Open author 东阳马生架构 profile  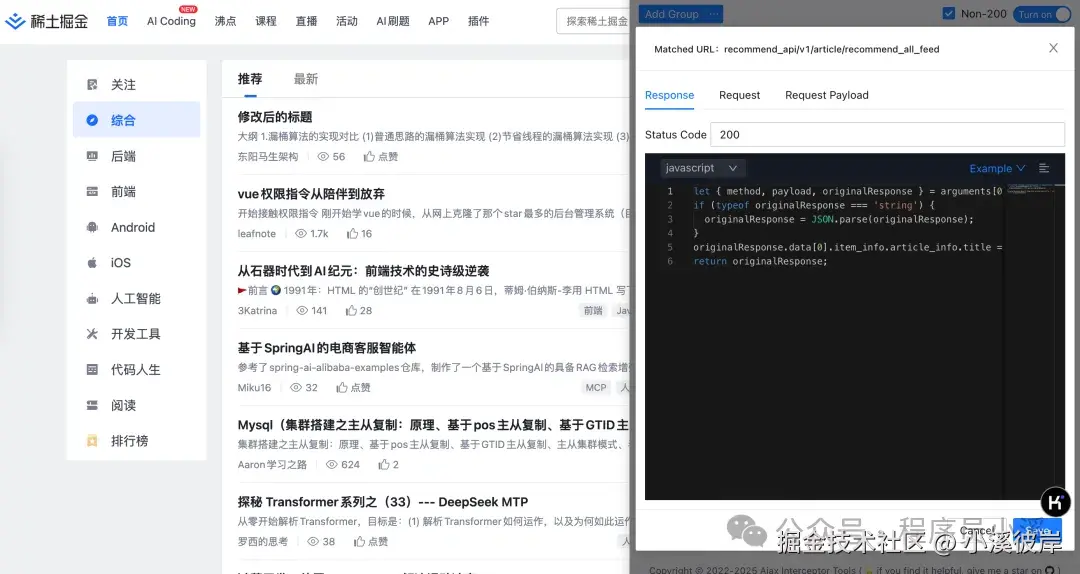(268, 156)
